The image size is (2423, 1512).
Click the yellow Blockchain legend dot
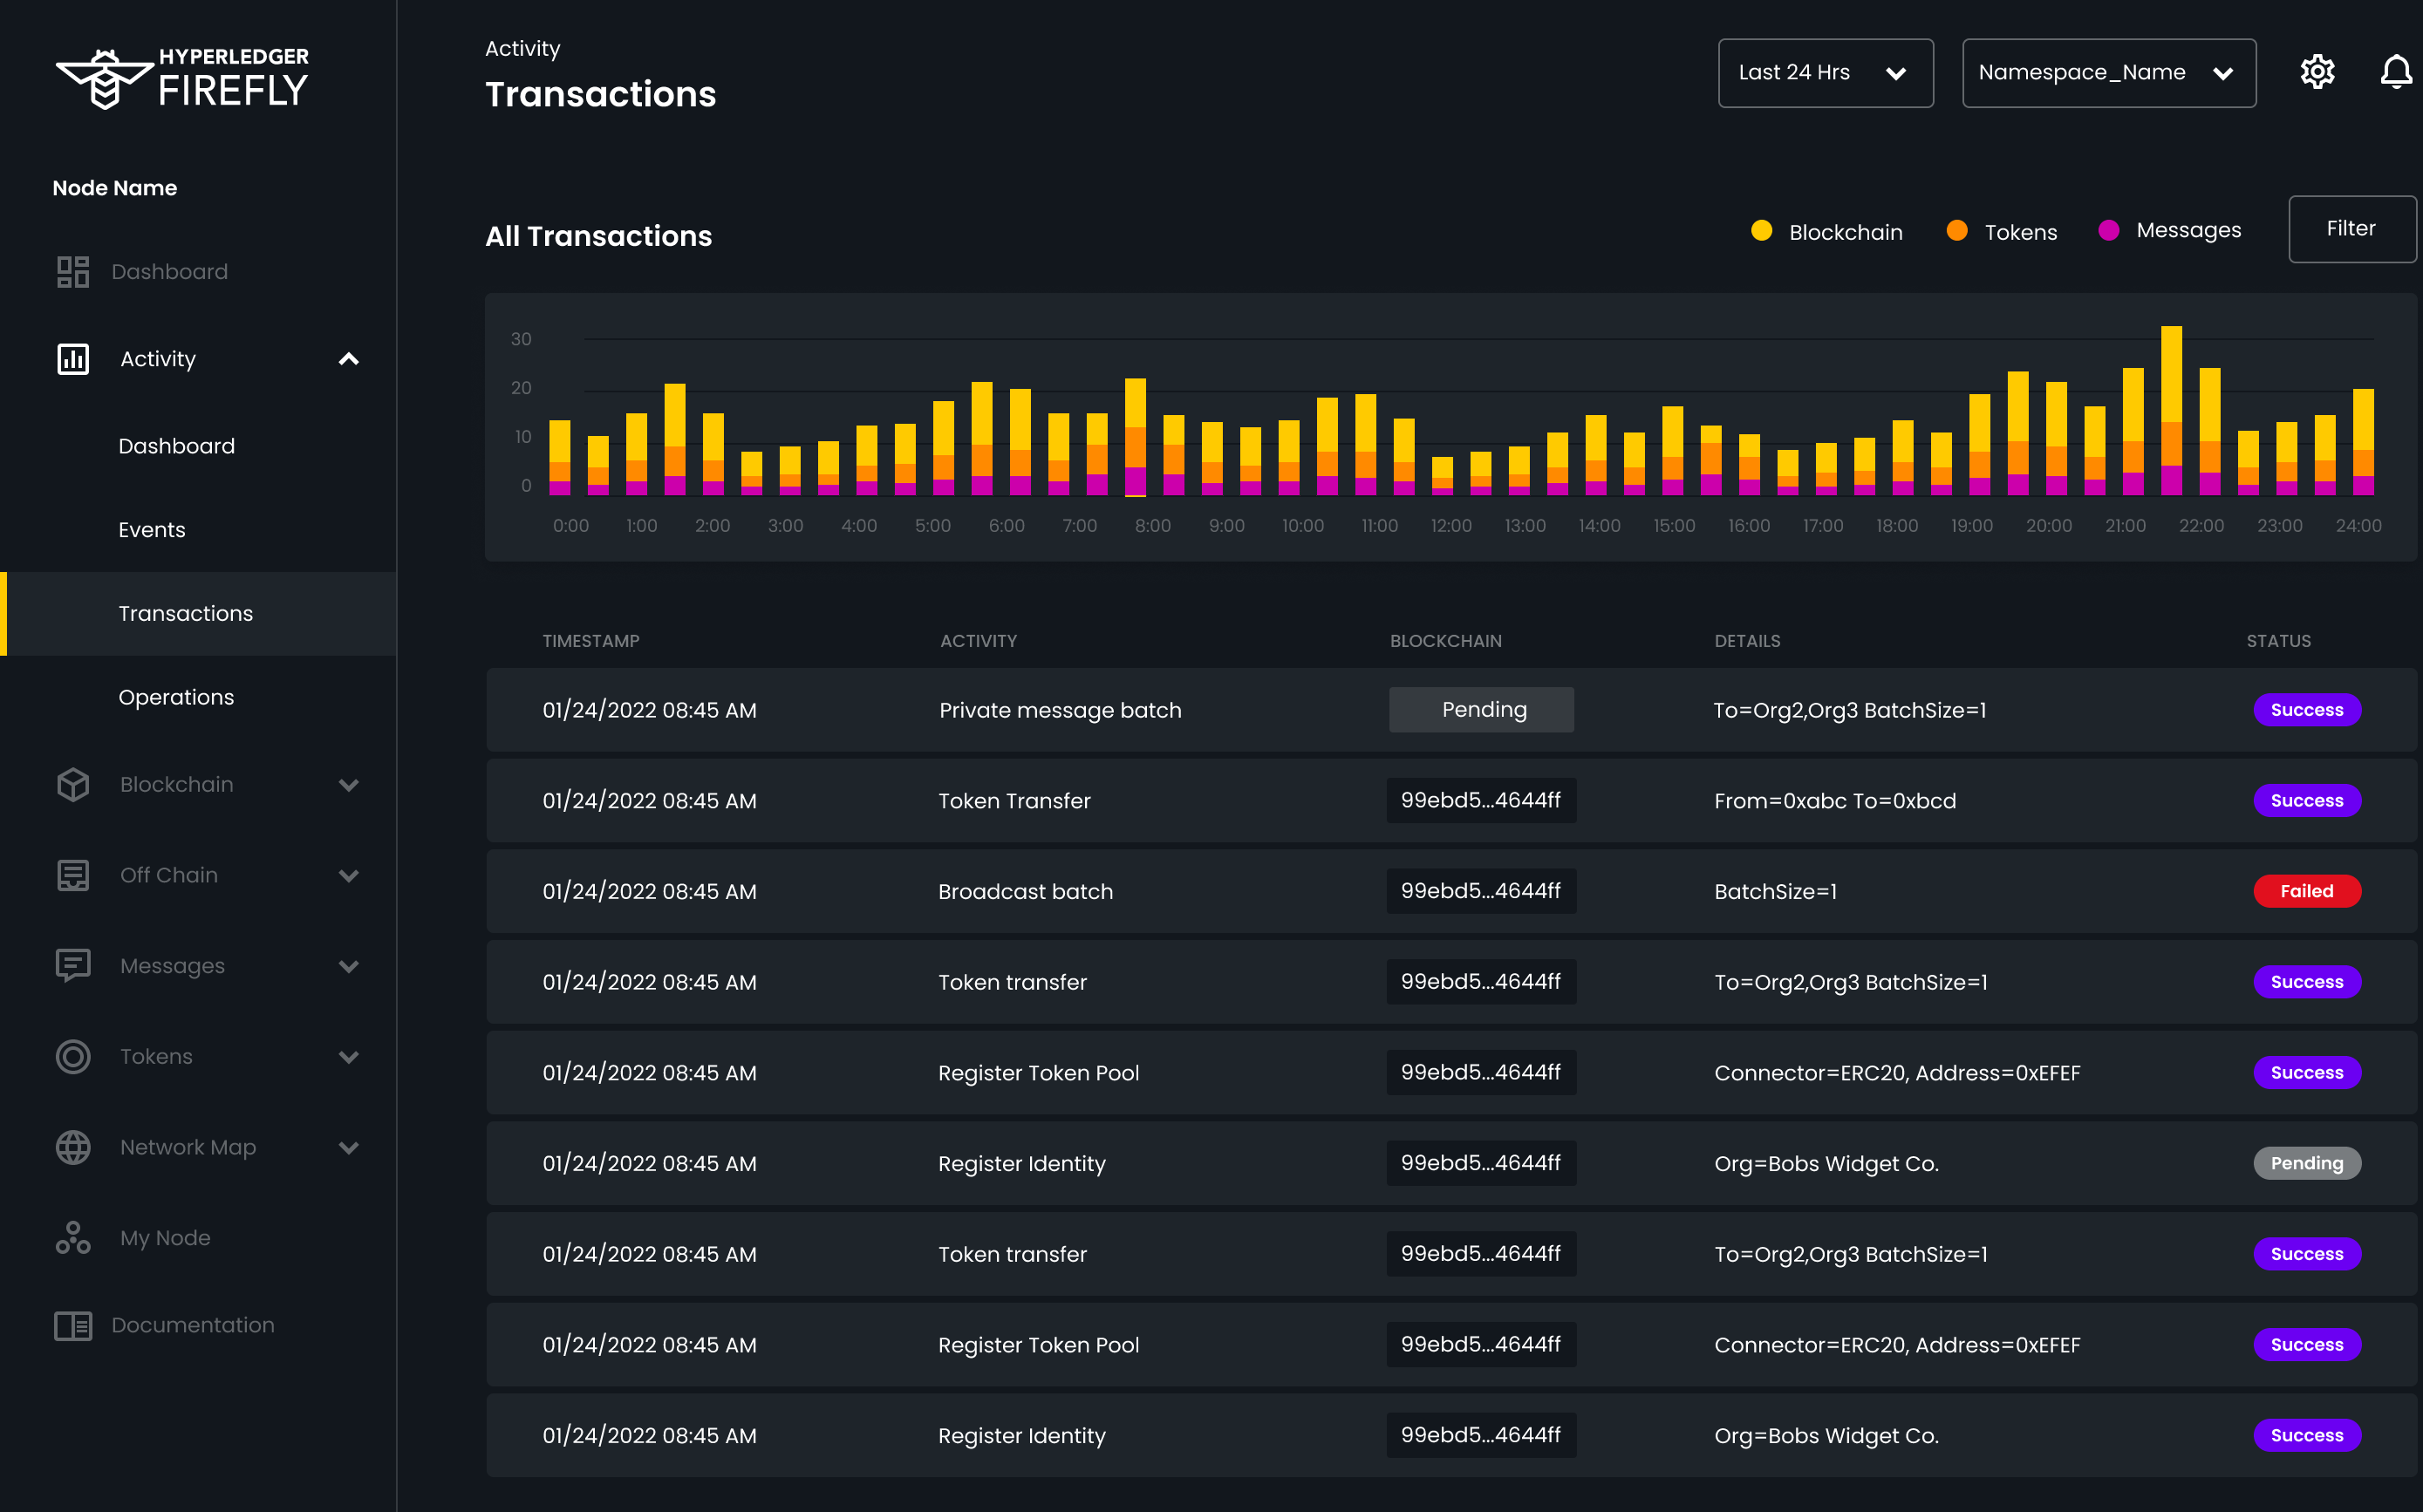[1762, 231]
